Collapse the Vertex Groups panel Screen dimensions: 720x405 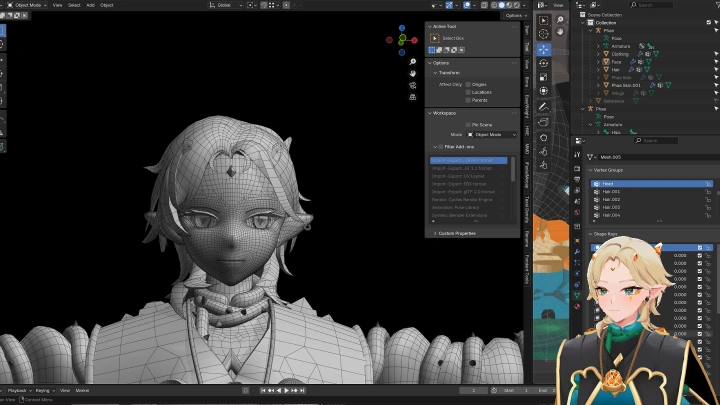591,170
